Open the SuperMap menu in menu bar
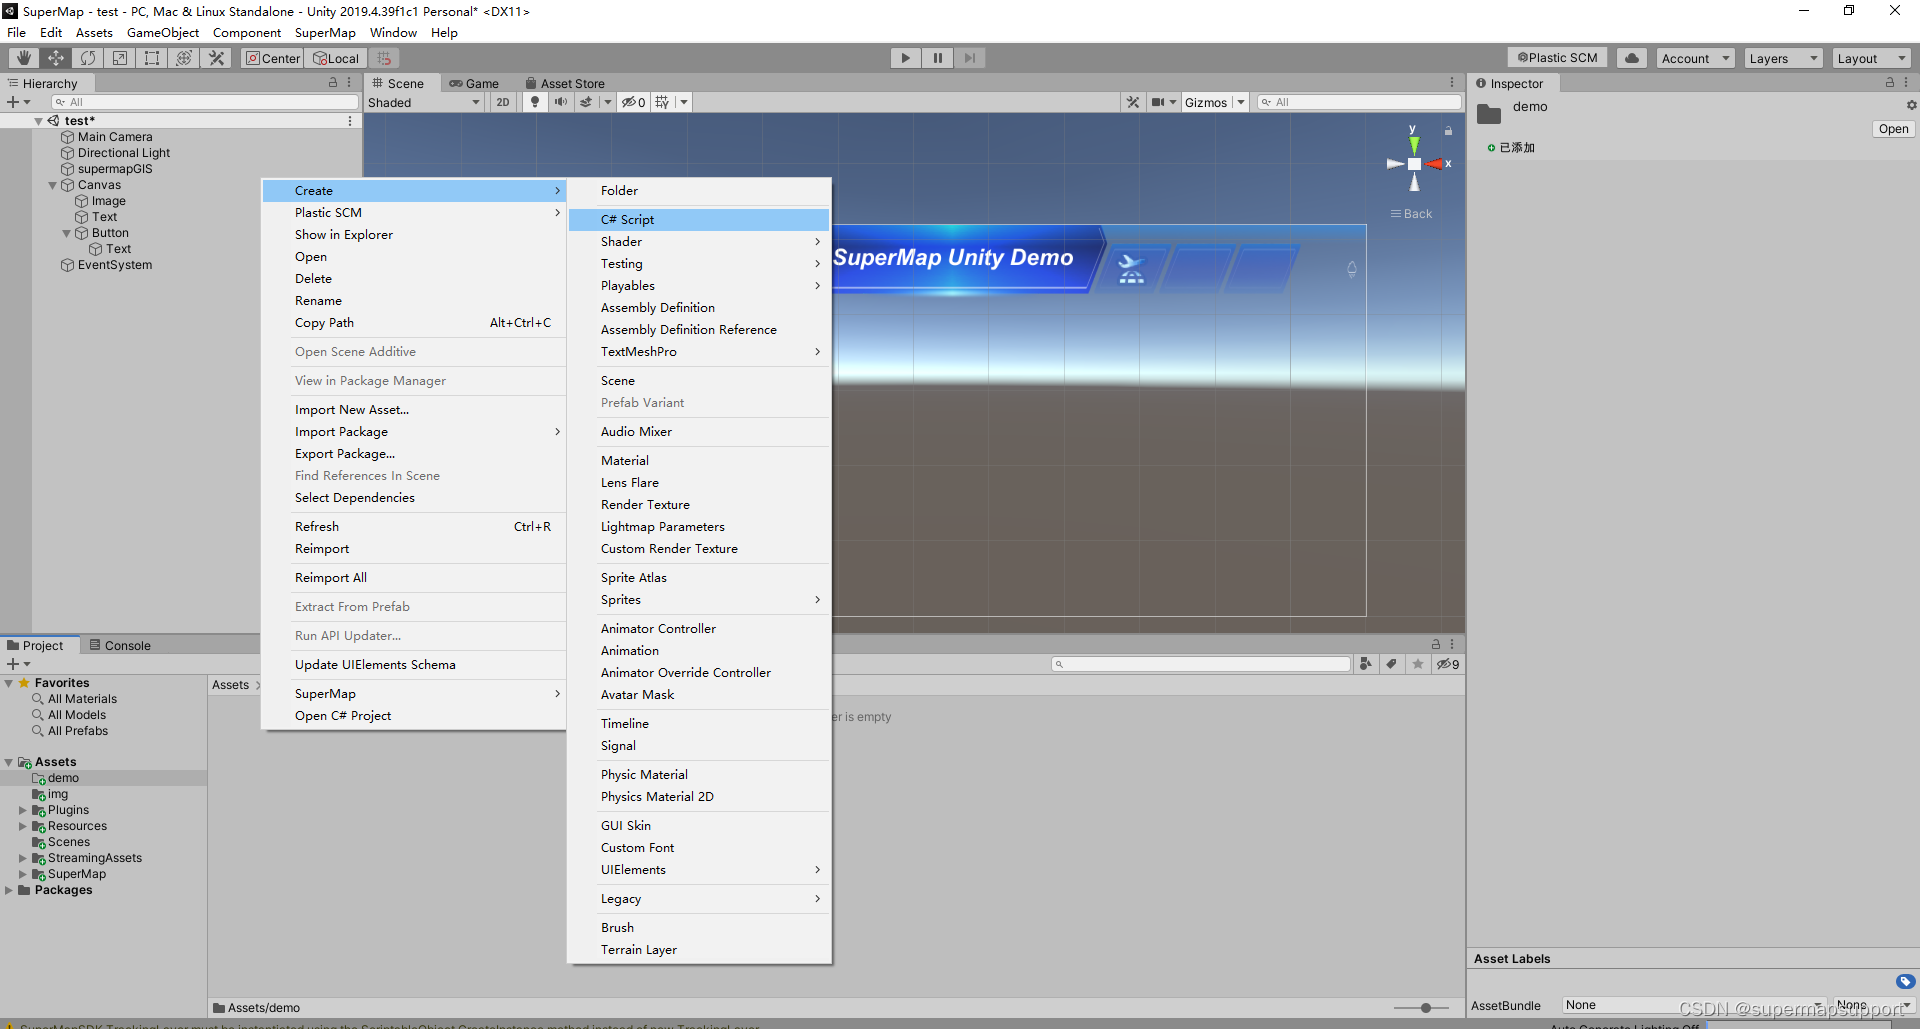Image resolution: width=1920 pixels, height=1029 pixels. tap(325, 33)
